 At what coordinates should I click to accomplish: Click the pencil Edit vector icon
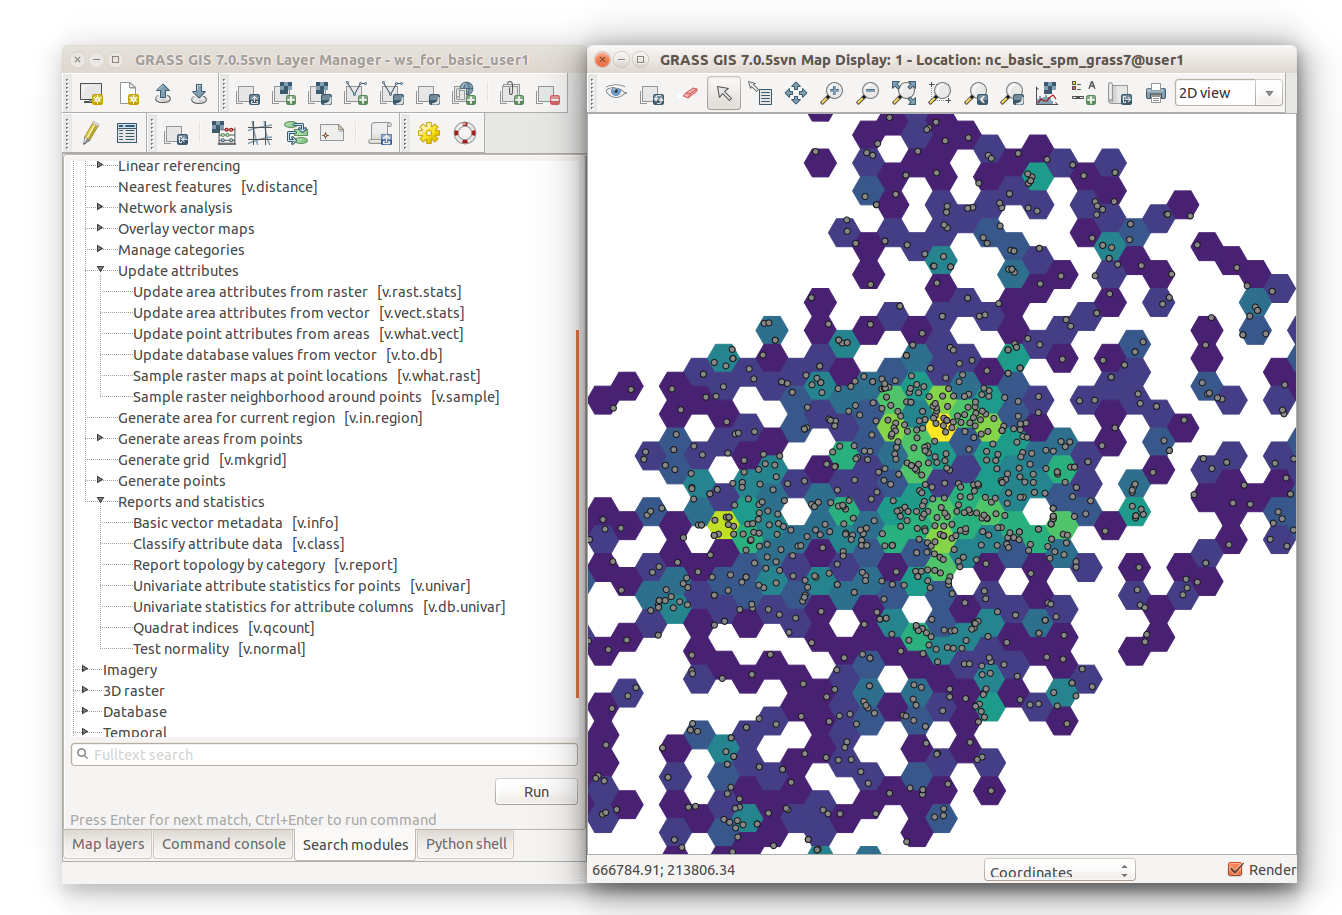pos(91,132)
